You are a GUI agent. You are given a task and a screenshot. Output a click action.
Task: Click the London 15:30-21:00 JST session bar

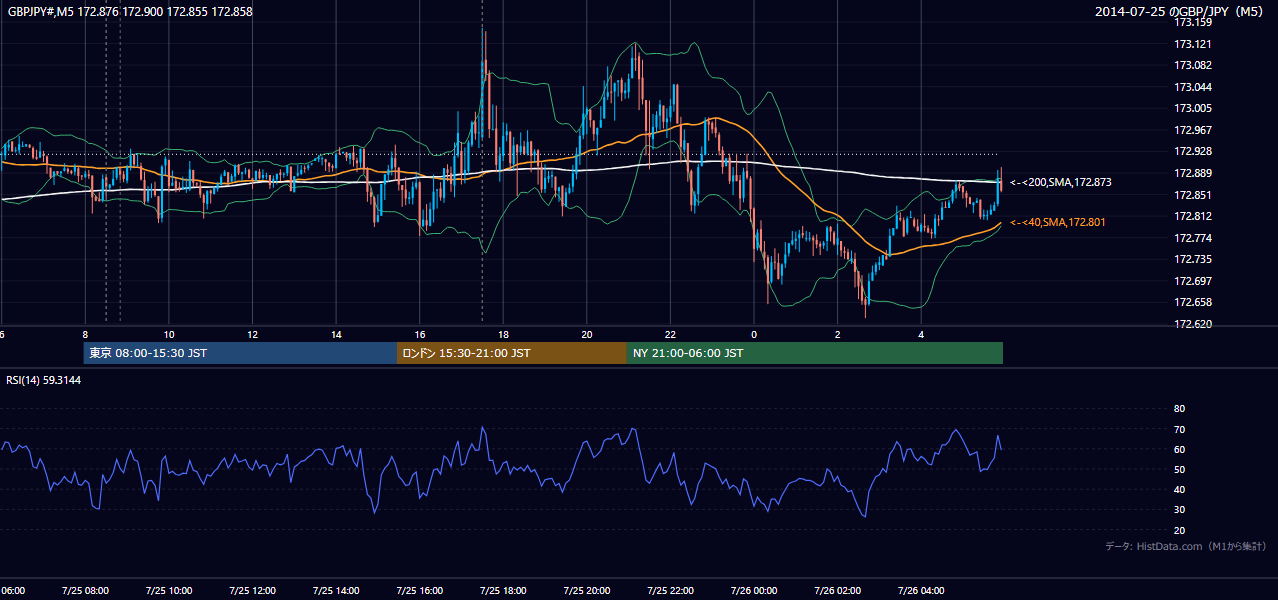(512, 353)
